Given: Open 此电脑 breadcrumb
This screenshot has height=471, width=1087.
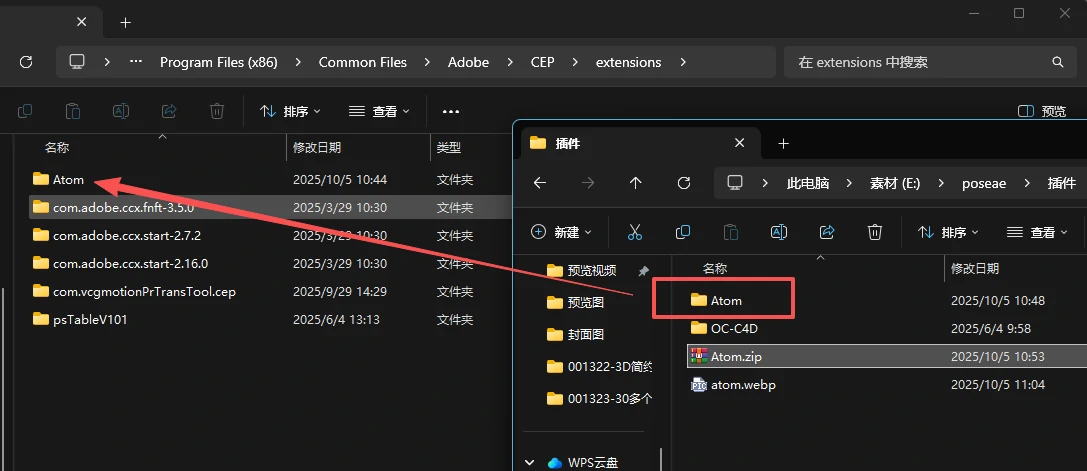Looking at the screenshot, I should pyautogui.click(x=808, y=183).
